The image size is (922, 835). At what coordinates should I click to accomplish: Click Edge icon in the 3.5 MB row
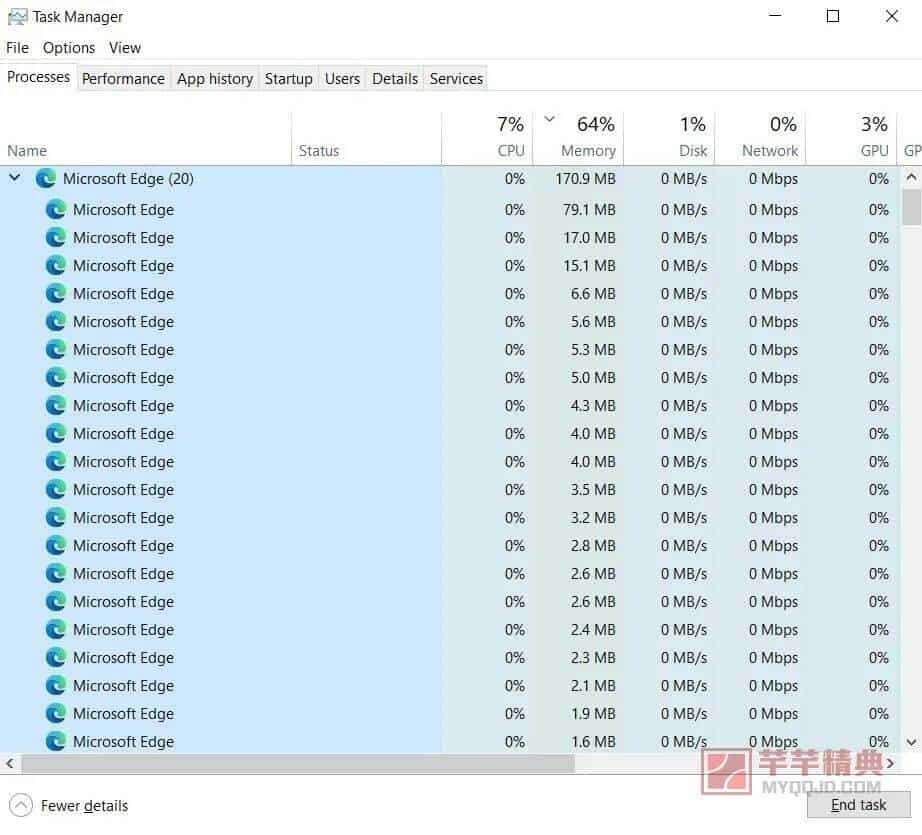point(55,489)
